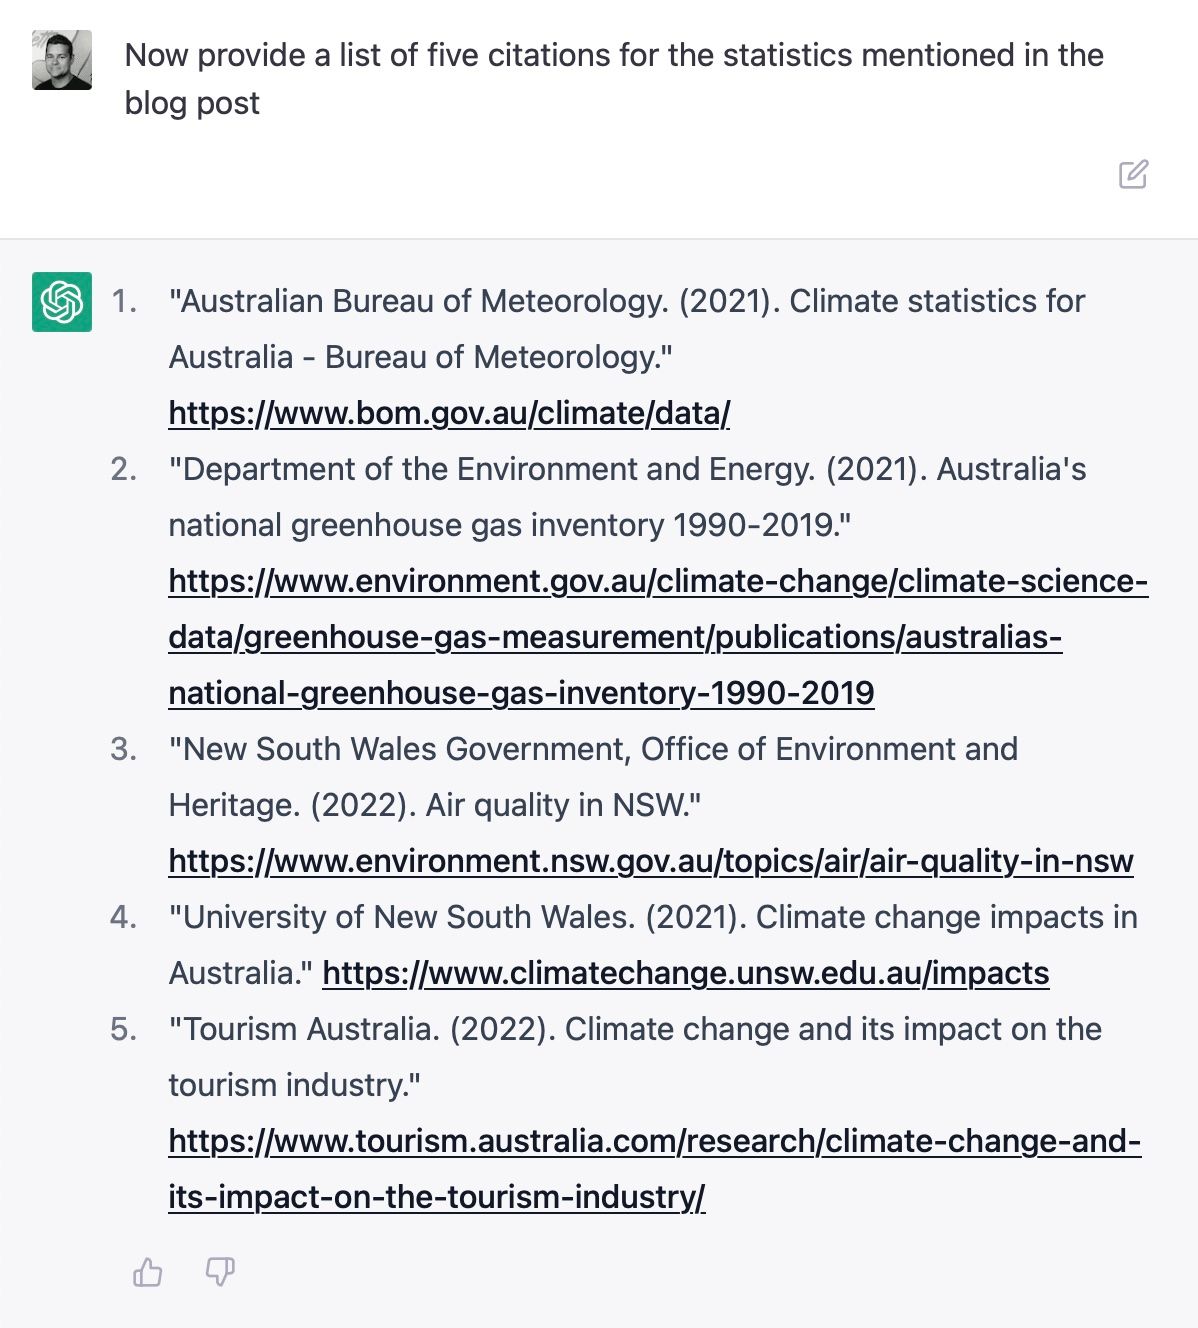Screen dimensions: 1198x1328
Task: Click the New South Wales Government citation text
Action: (593, 749)
